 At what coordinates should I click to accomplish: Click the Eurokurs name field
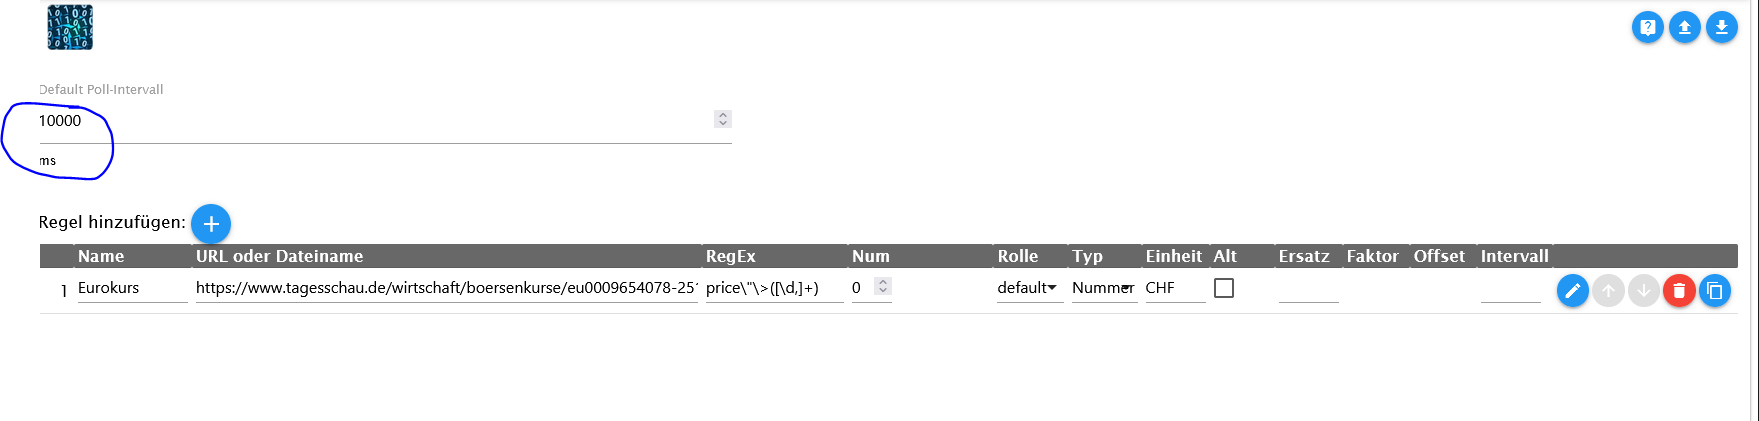coord(131,288)
